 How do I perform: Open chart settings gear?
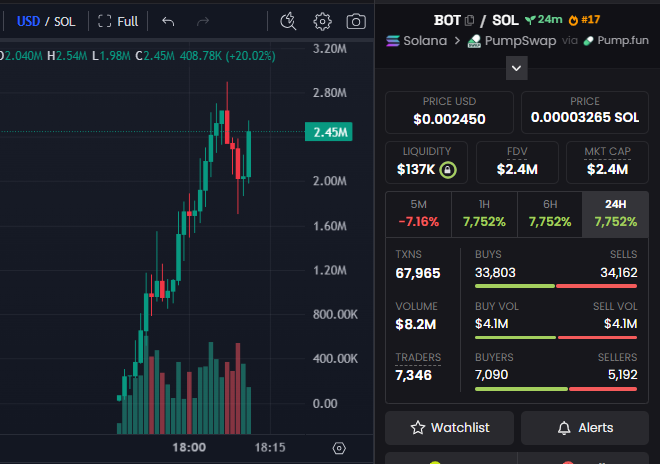click(x=322, y=21)
